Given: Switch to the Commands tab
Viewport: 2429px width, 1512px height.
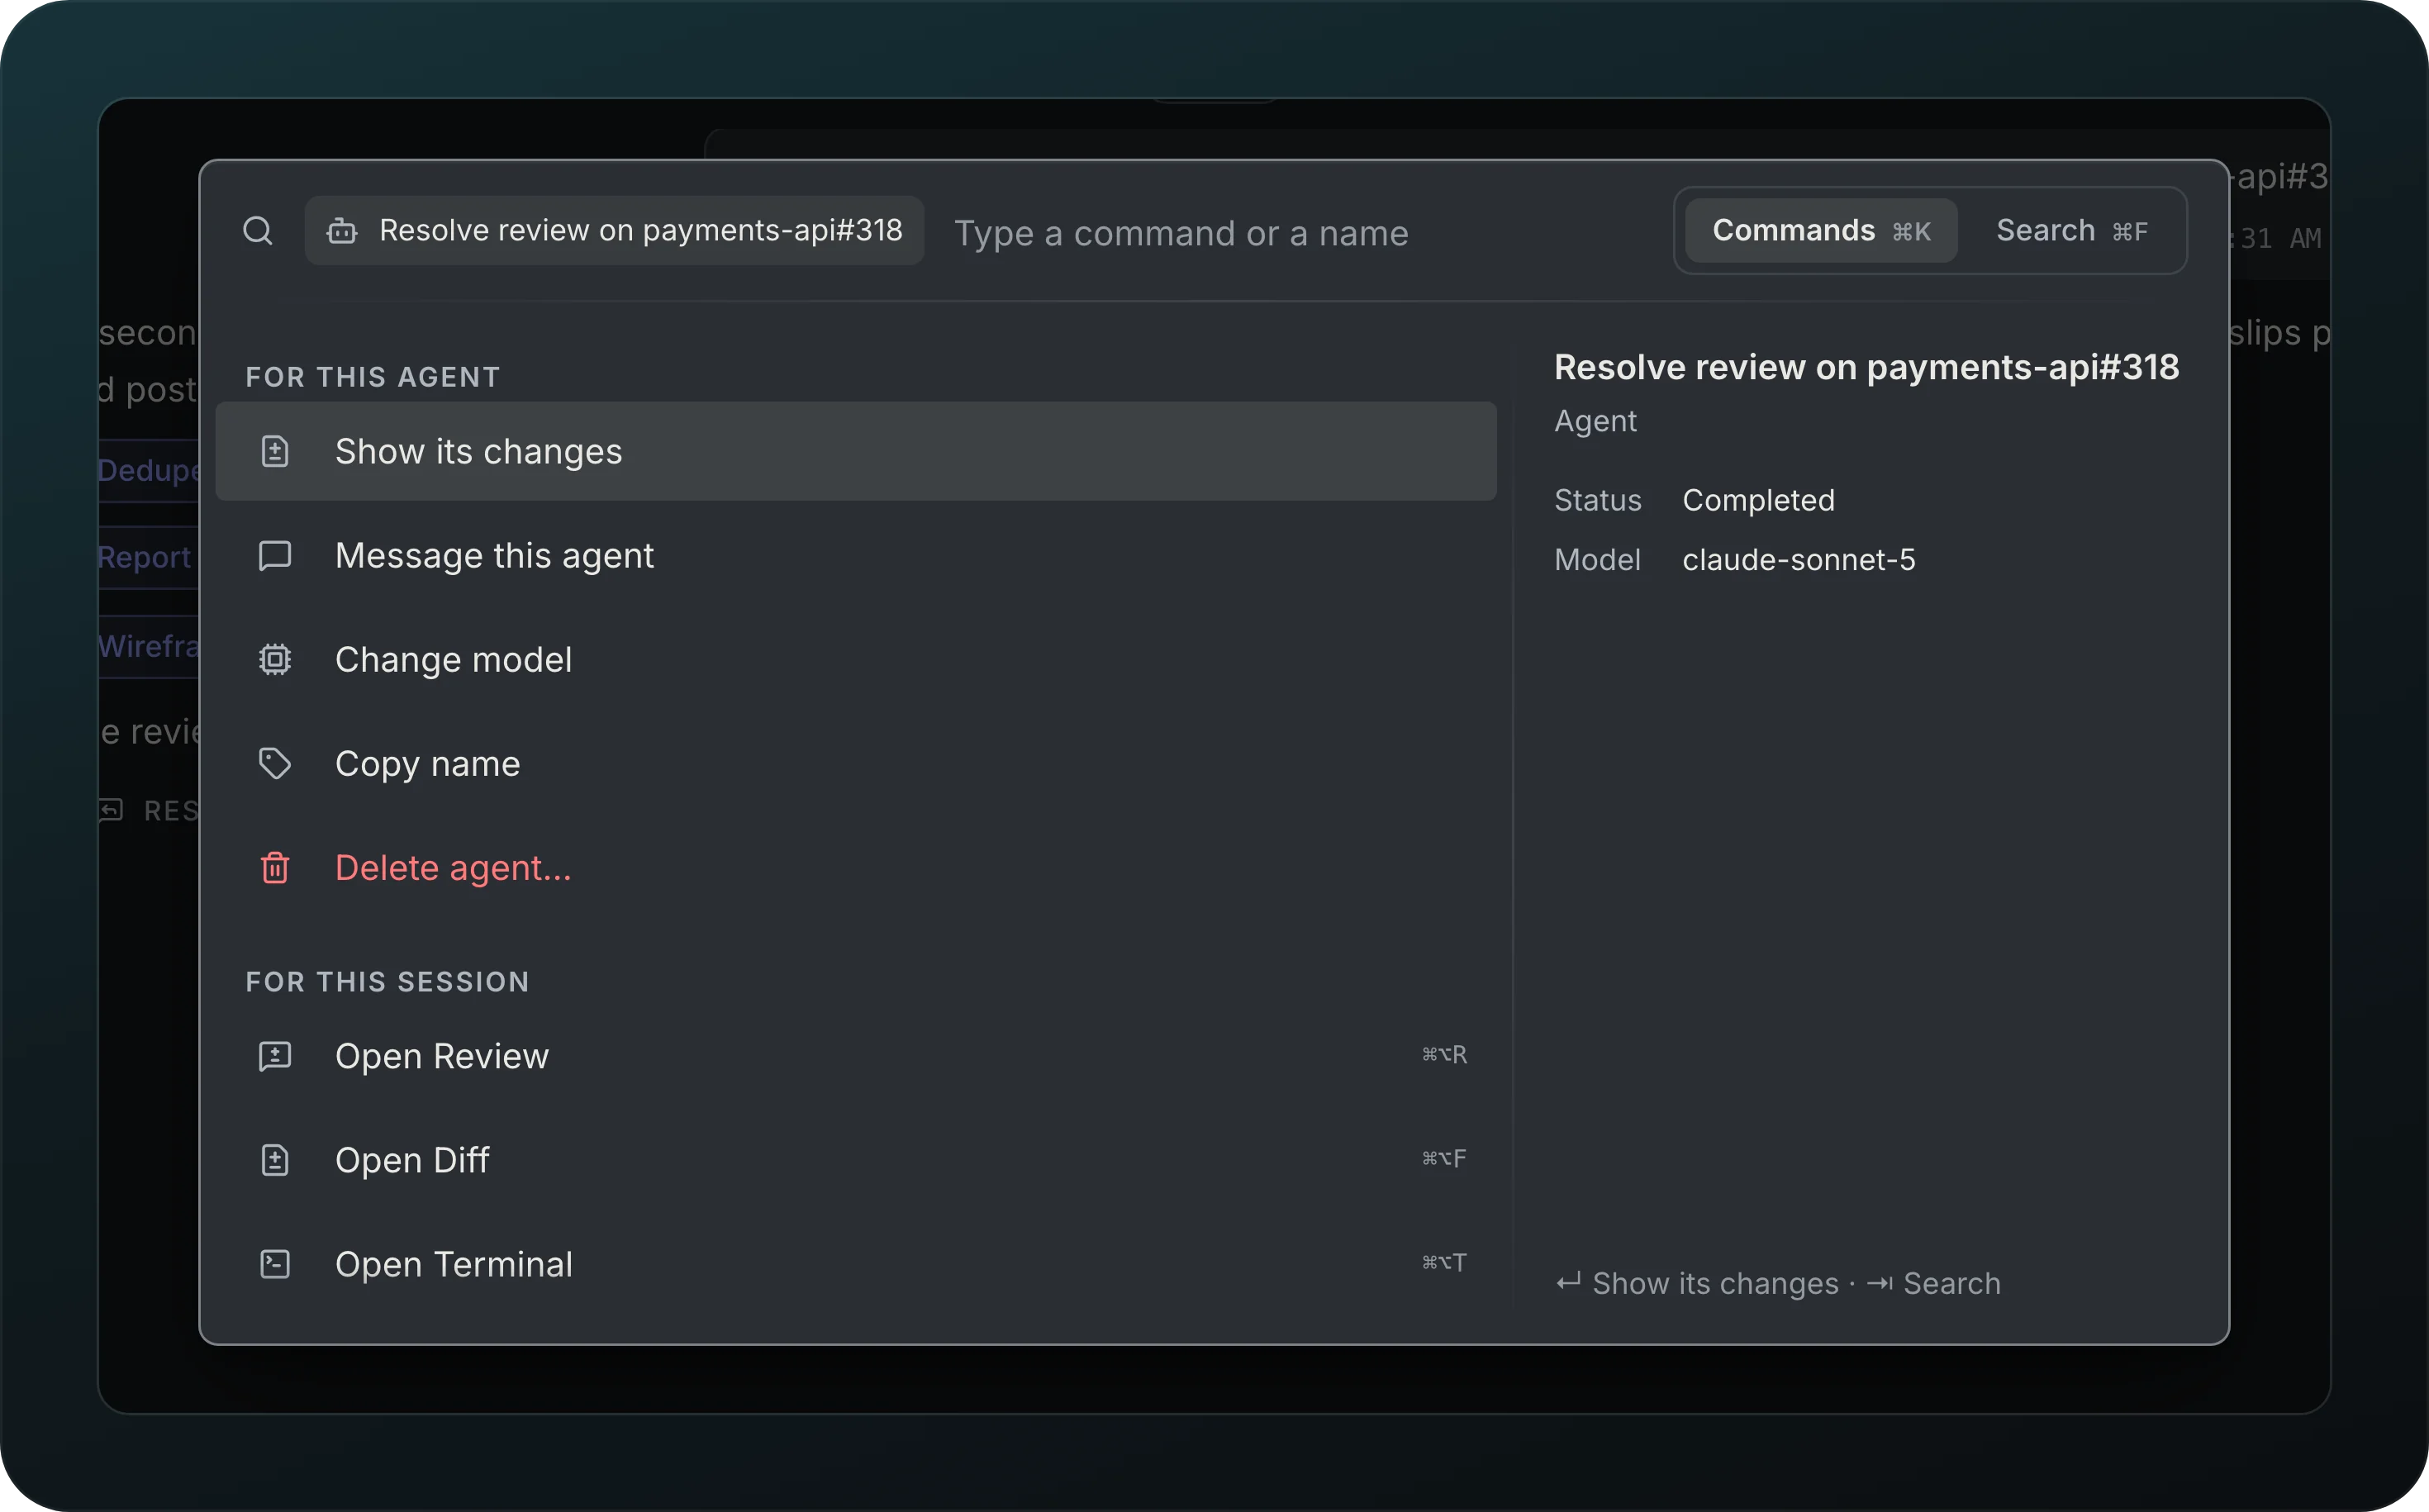Looking at the screenshot, I should [x=1821, y=231].
